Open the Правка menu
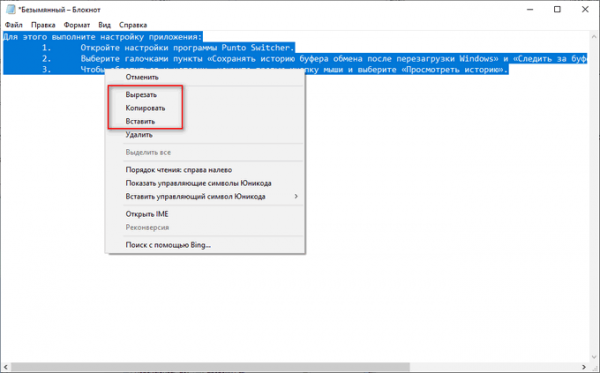Viewport: 600px width, 373px height. (x=43, y=25)
